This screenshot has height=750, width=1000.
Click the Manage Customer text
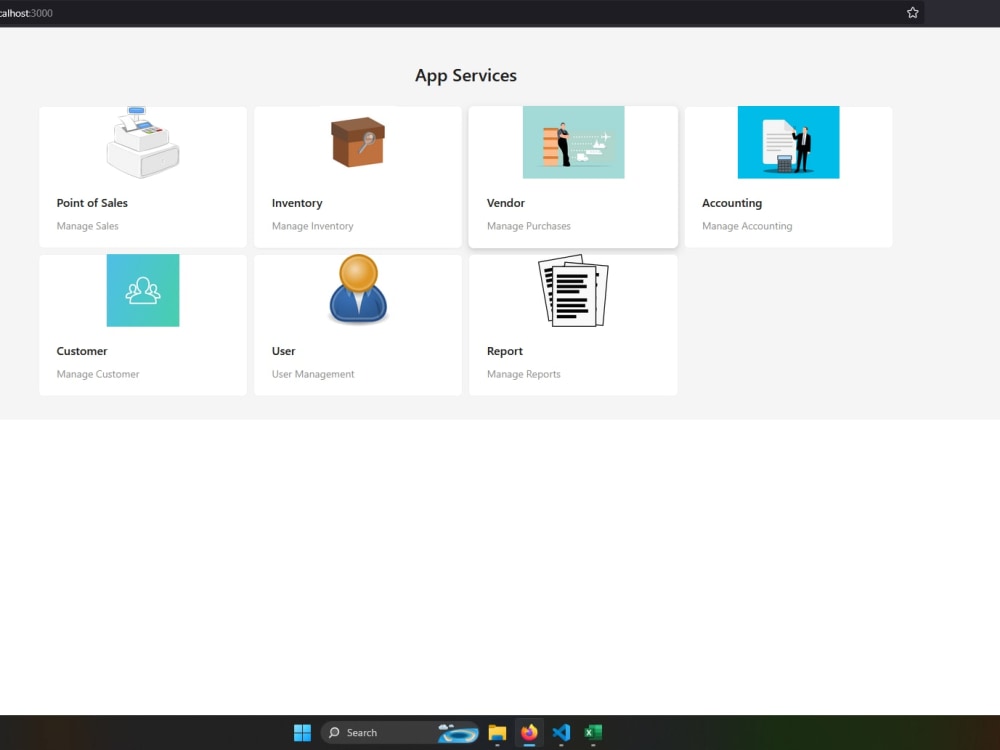pyautogui.click(x=98, y=374)
